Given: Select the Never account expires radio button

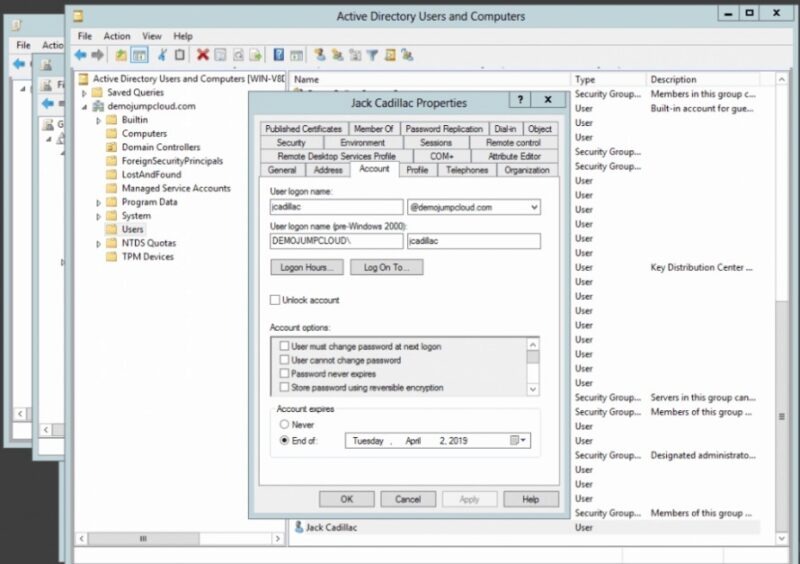Looking at the screenshot, I should 284,425.
